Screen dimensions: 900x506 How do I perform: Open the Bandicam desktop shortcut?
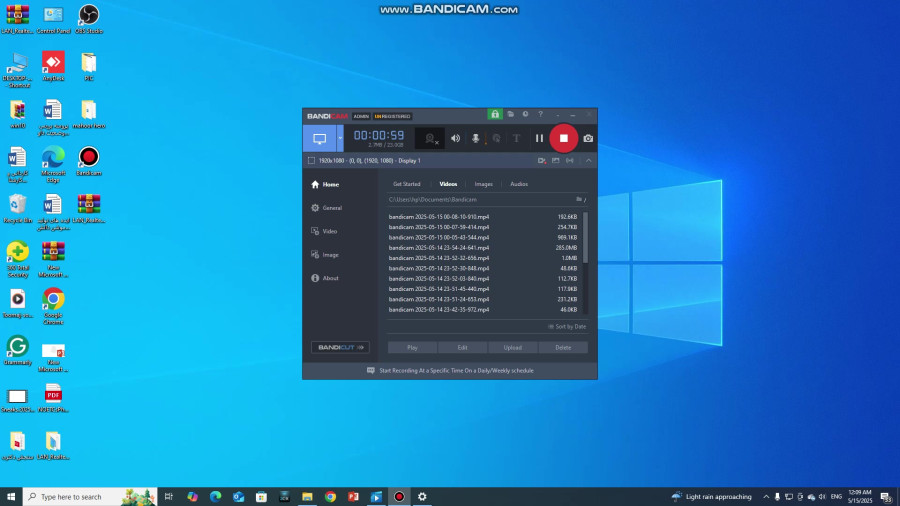pyautogui.click(x=88, y=161)
